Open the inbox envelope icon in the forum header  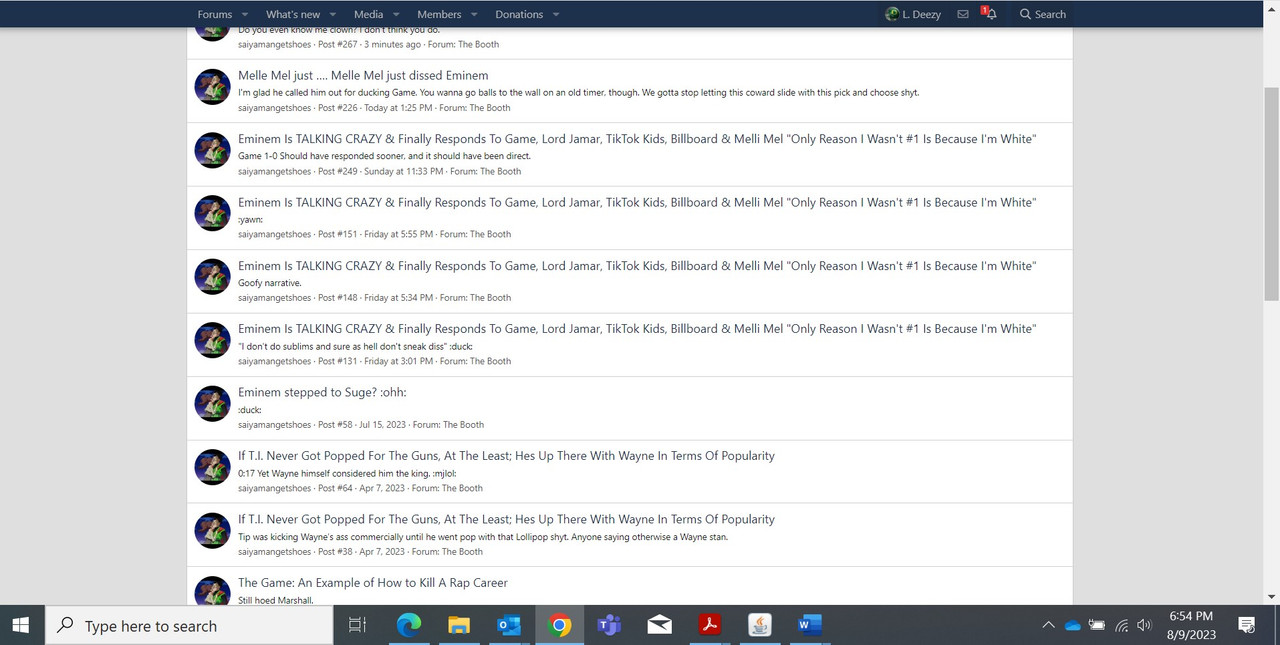coord(963,14)
